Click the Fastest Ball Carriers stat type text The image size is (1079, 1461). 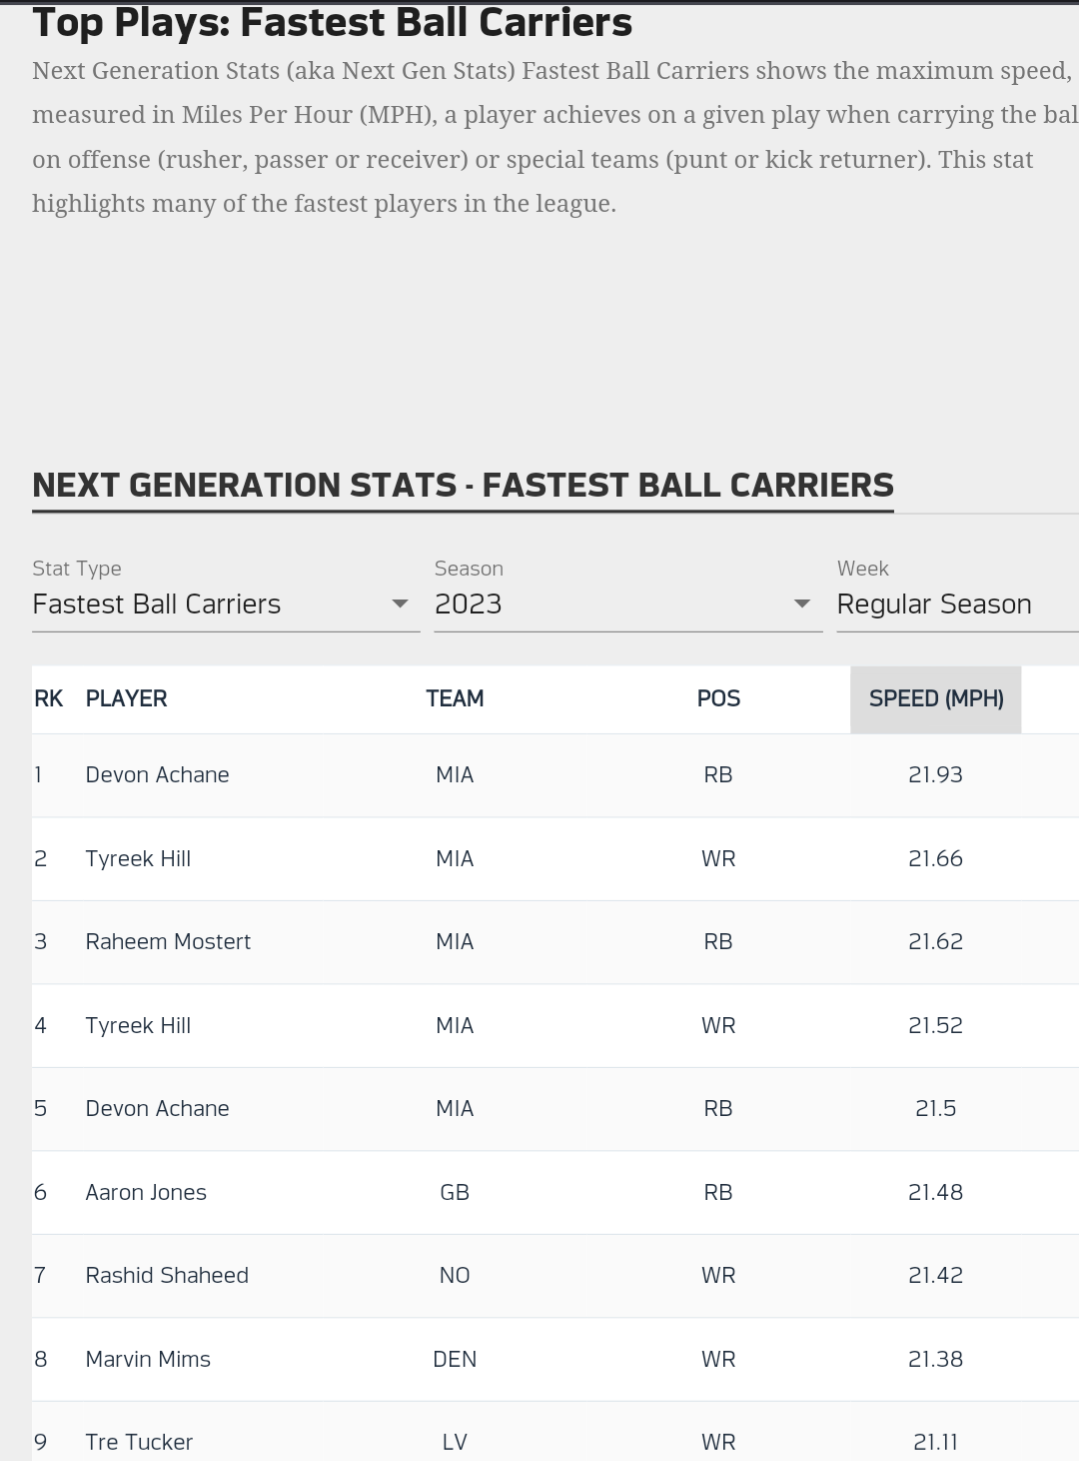click(157, 604)
